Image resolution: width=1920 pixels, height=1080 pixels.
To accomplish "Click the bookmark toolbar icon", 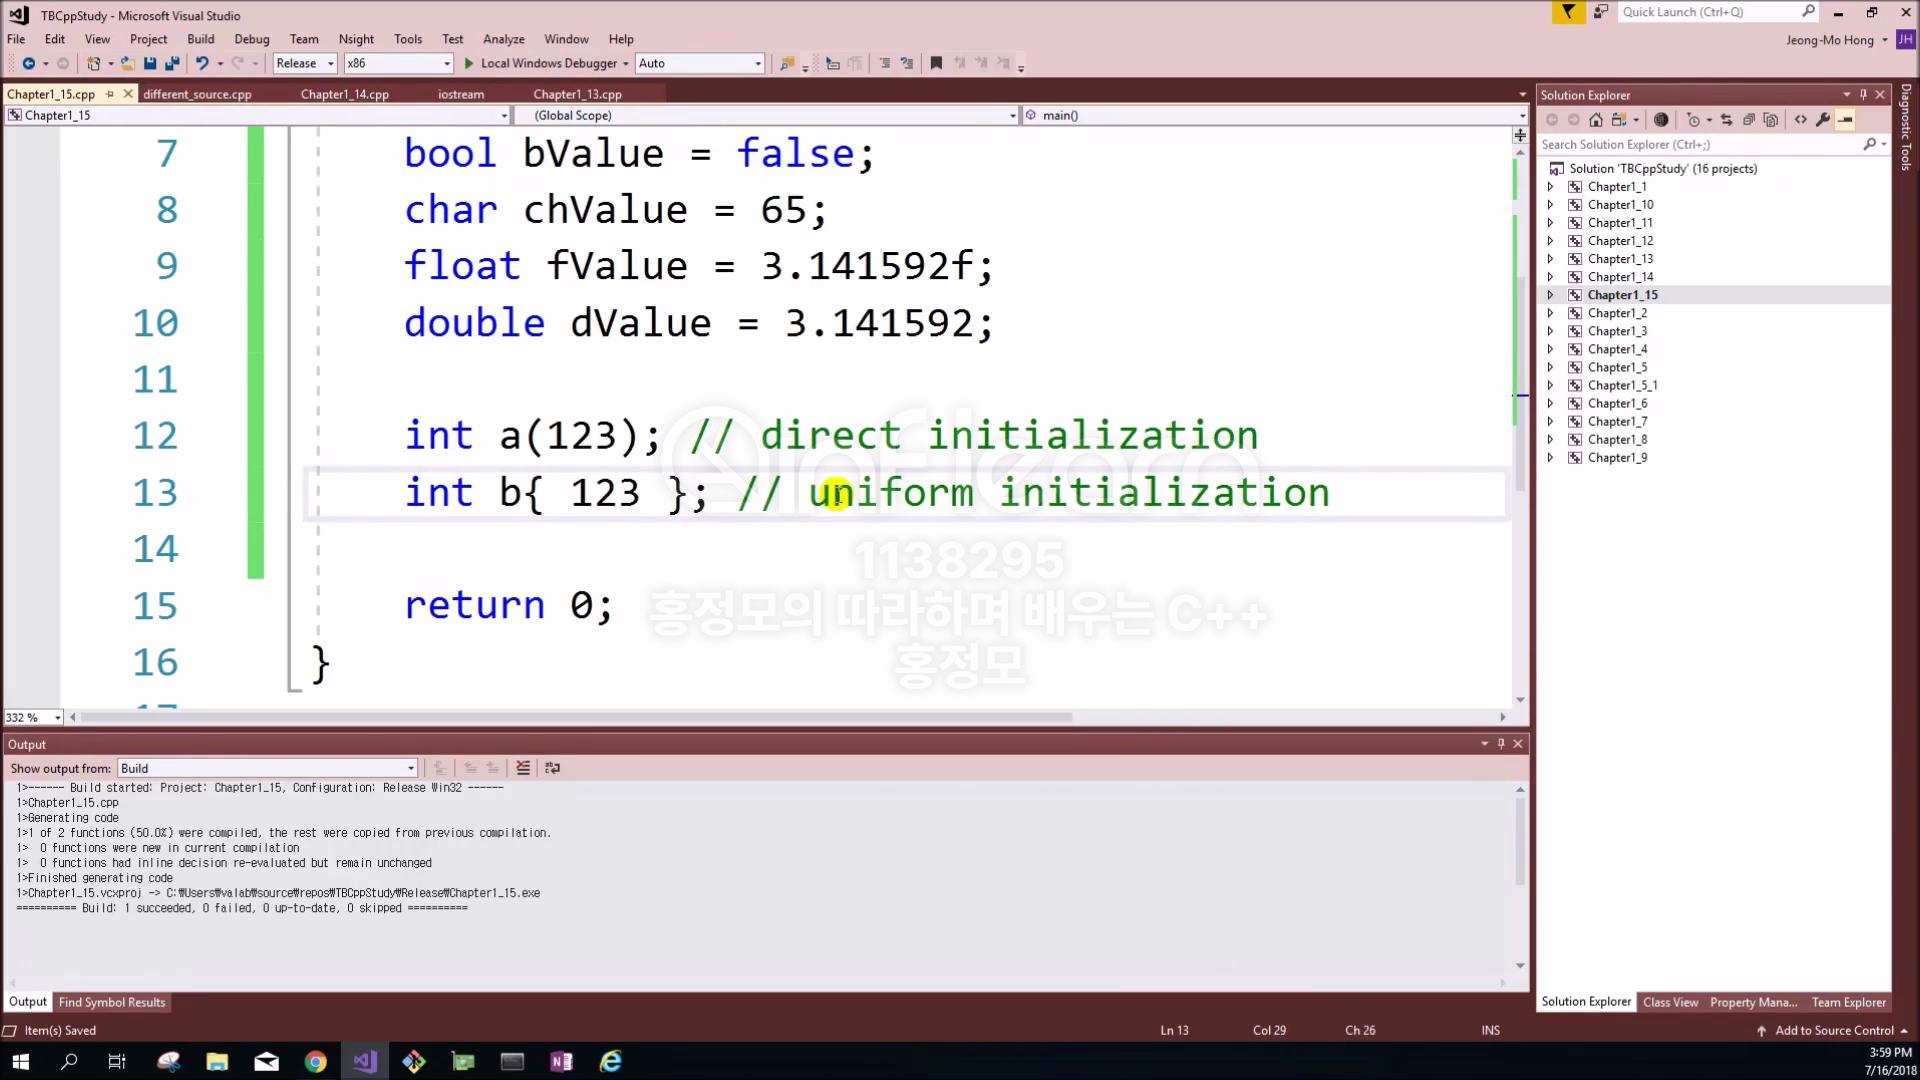I will click(x=936, y=63).
